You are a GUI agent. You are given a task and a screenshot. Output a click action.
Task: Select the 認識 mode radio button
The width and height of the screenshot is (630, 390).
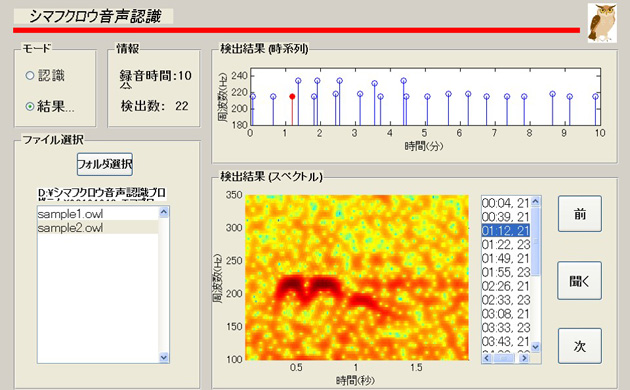tap(30, 76)
